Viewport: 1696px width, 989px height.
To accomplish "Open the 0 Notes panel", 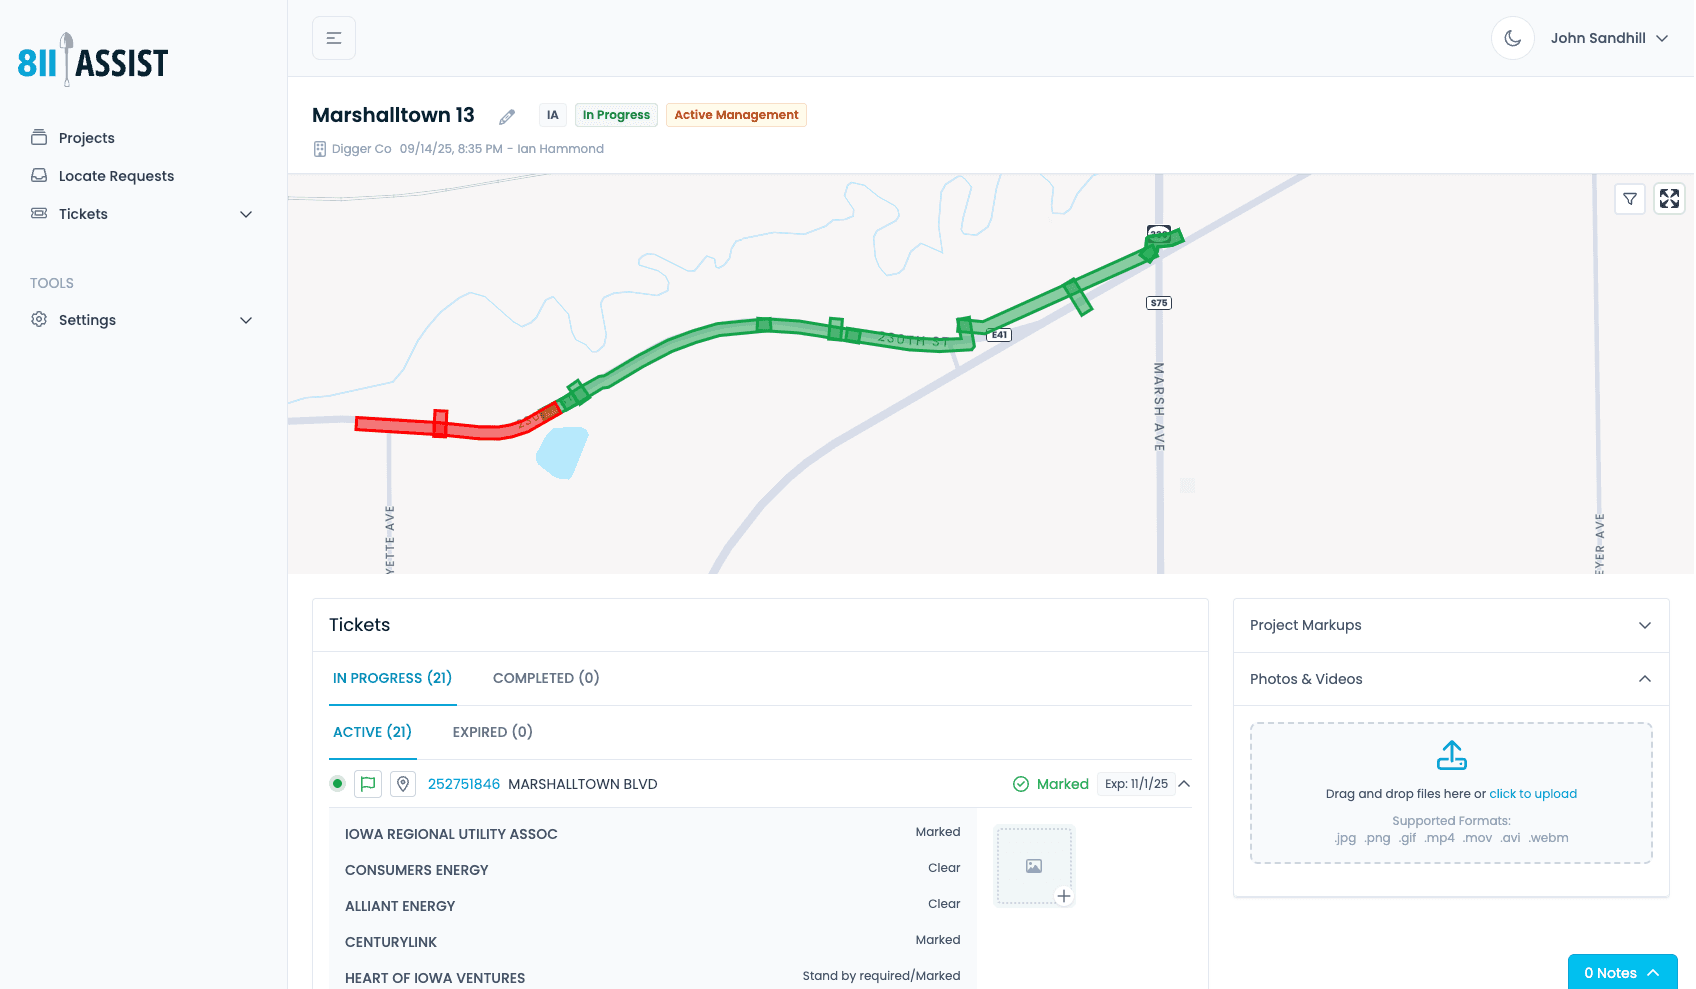I will click(1622, 972).
